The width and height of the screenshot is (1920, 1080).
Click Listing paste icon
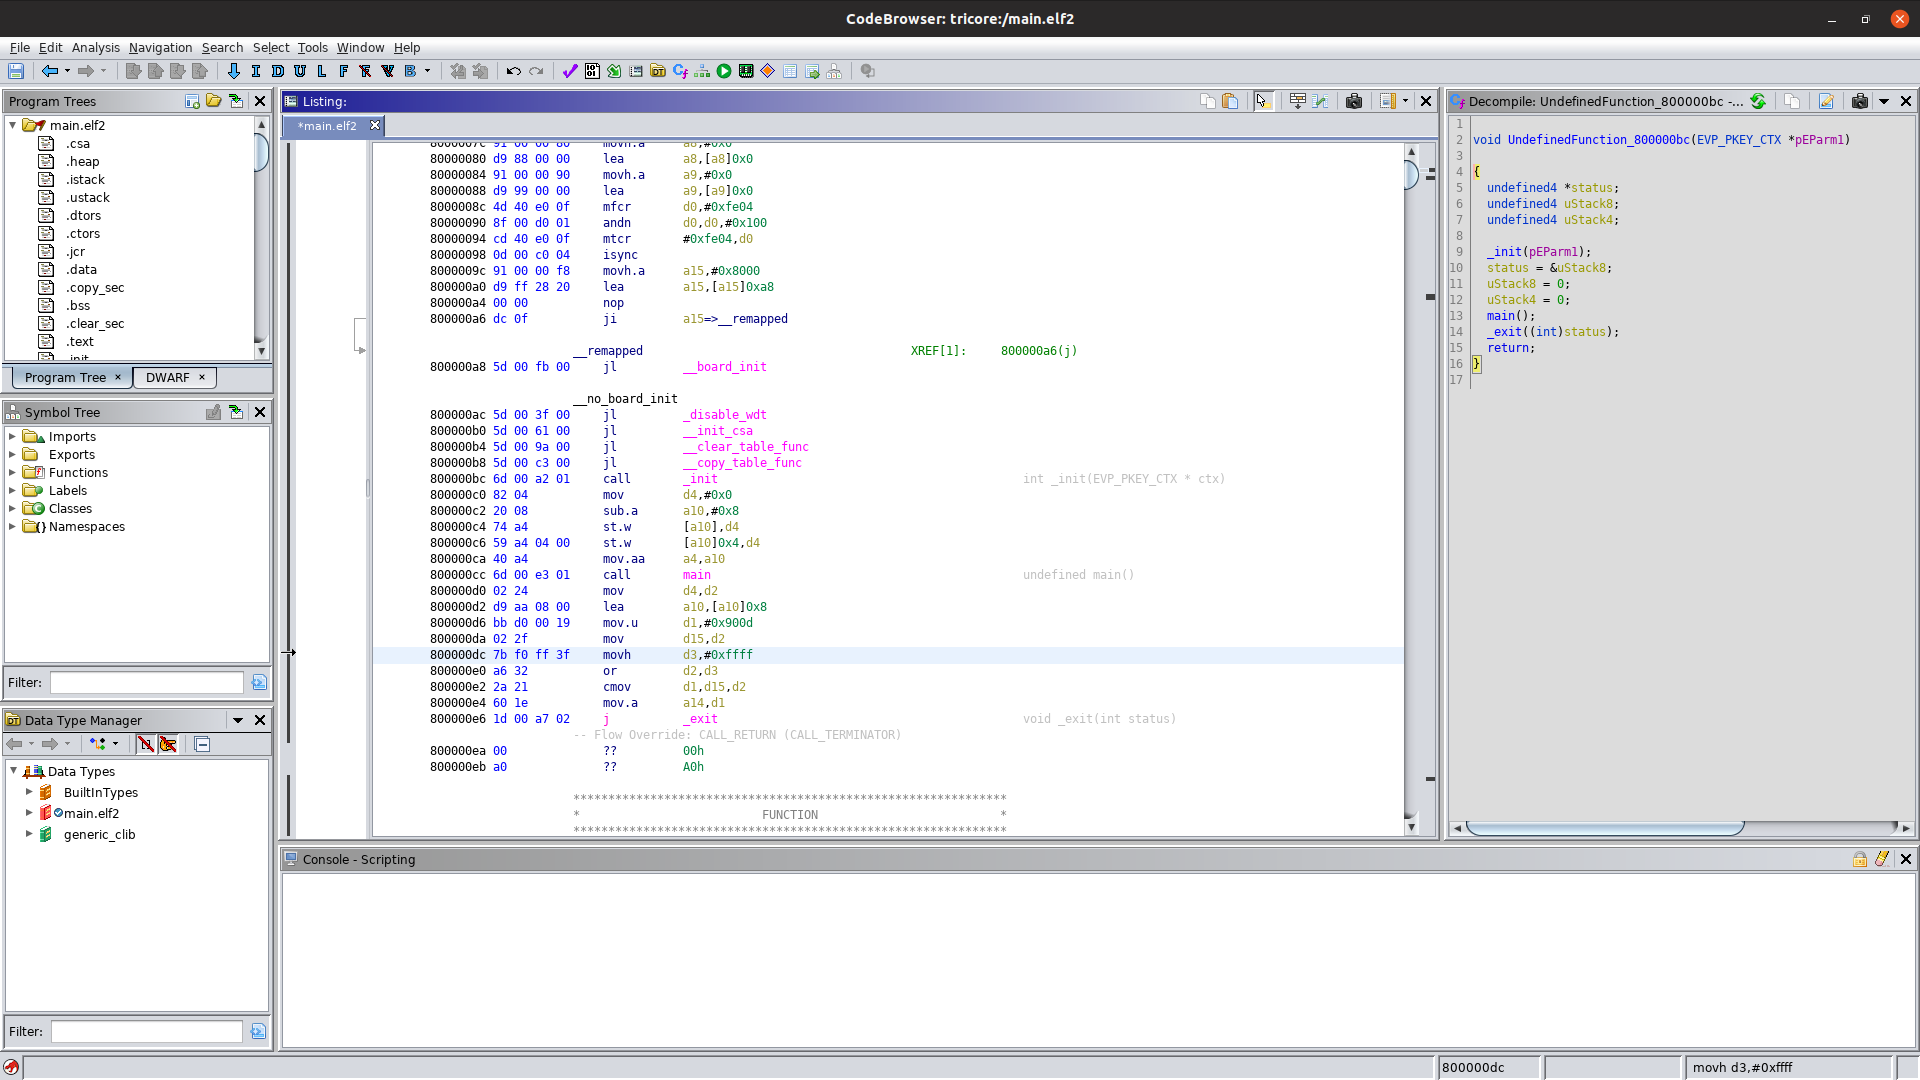point(1230,101)
